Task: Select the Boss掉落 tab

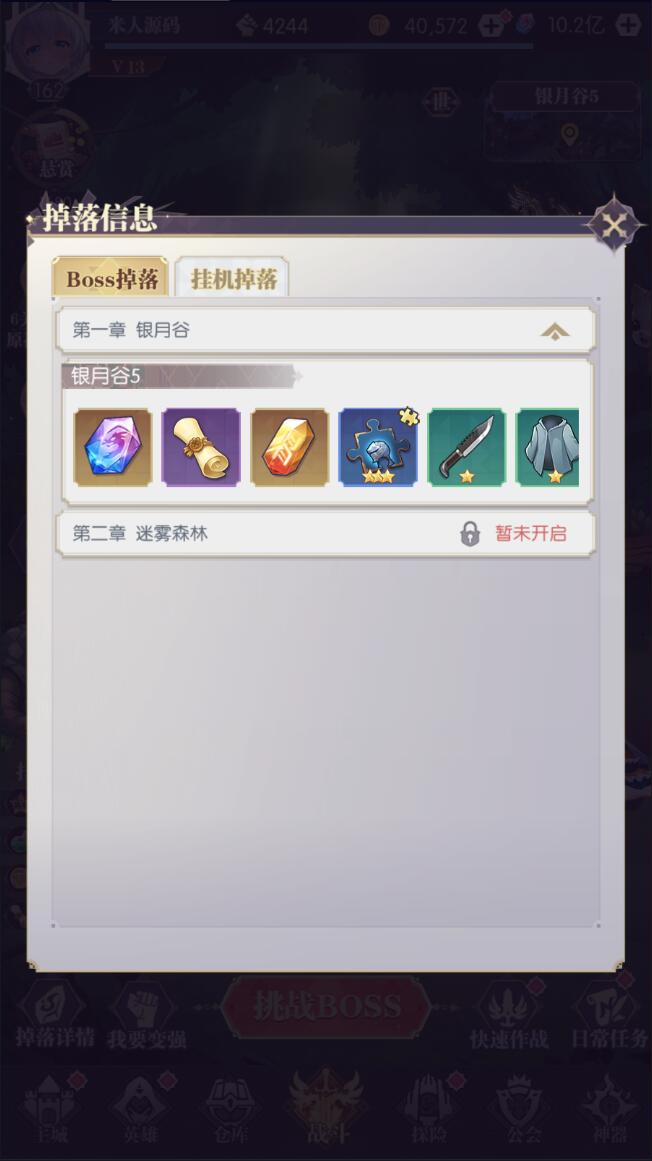Action: pyautogui.click(x=111, y=278)
